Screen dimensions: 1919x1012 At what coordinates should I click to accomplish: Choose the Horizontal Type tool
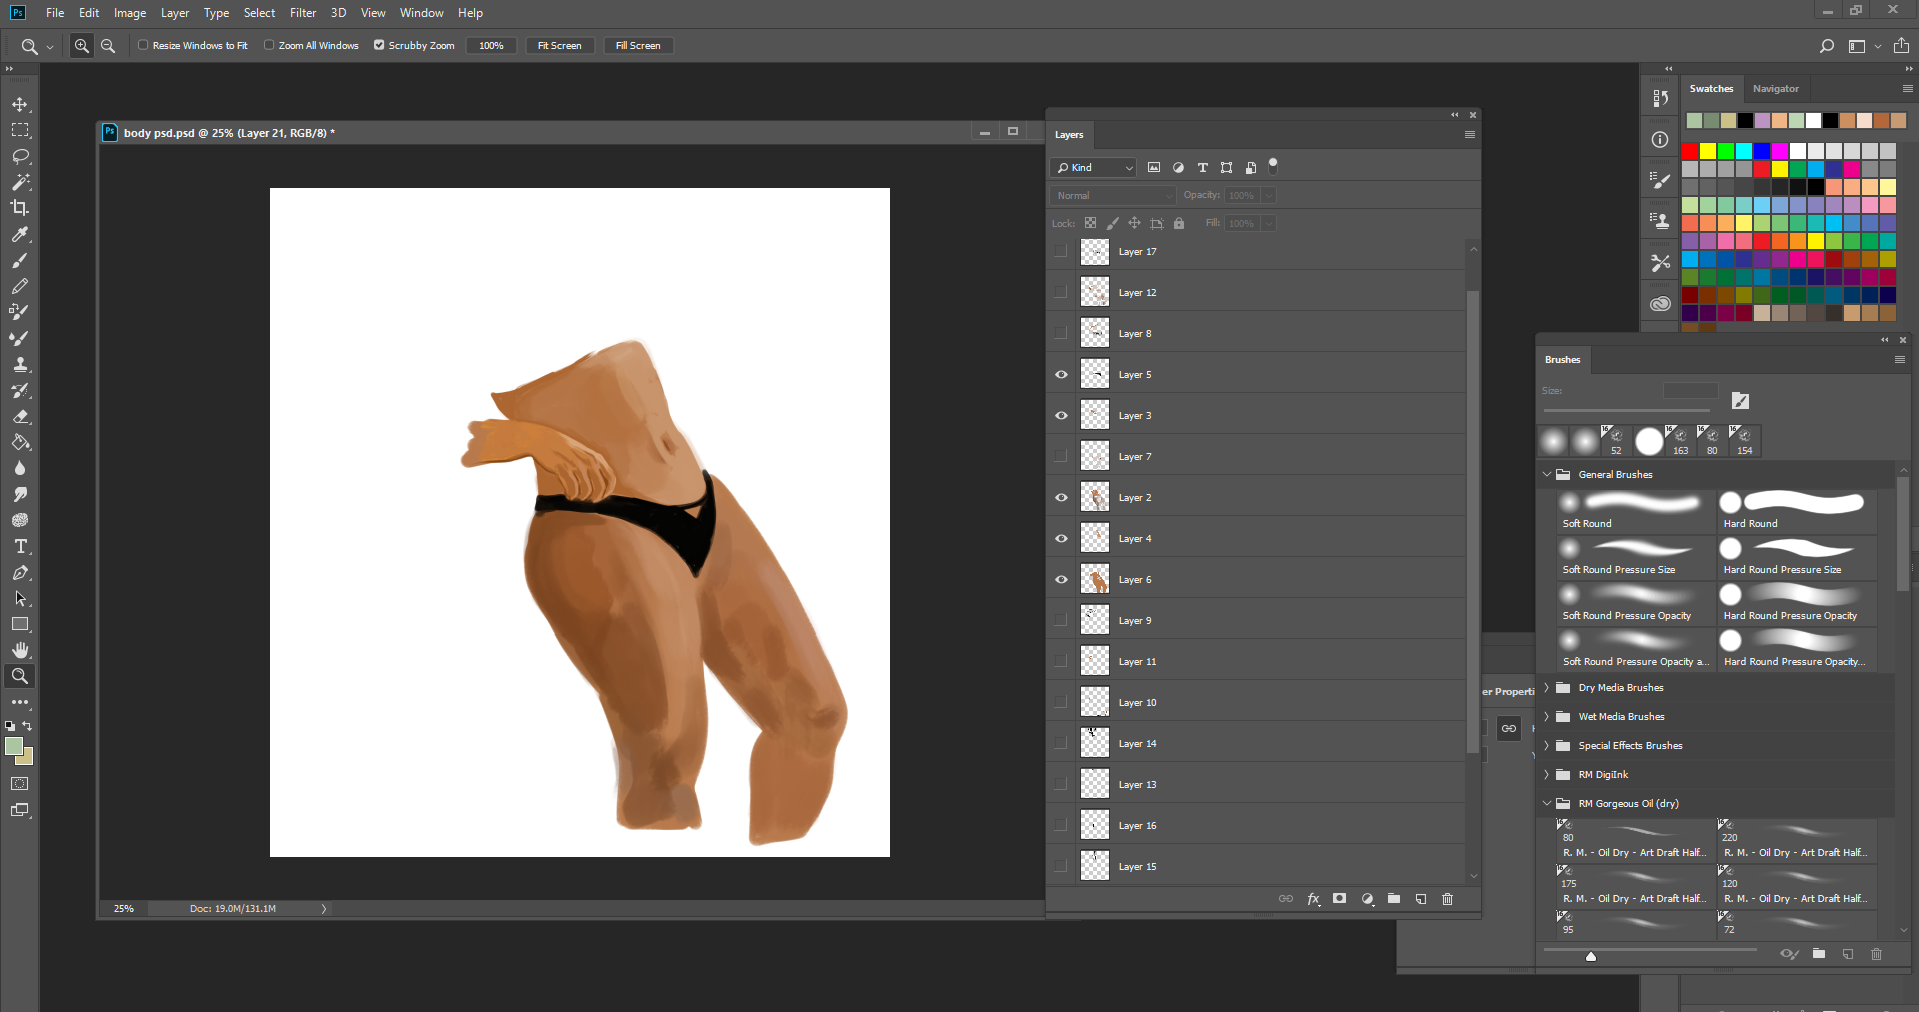(20, 546)
